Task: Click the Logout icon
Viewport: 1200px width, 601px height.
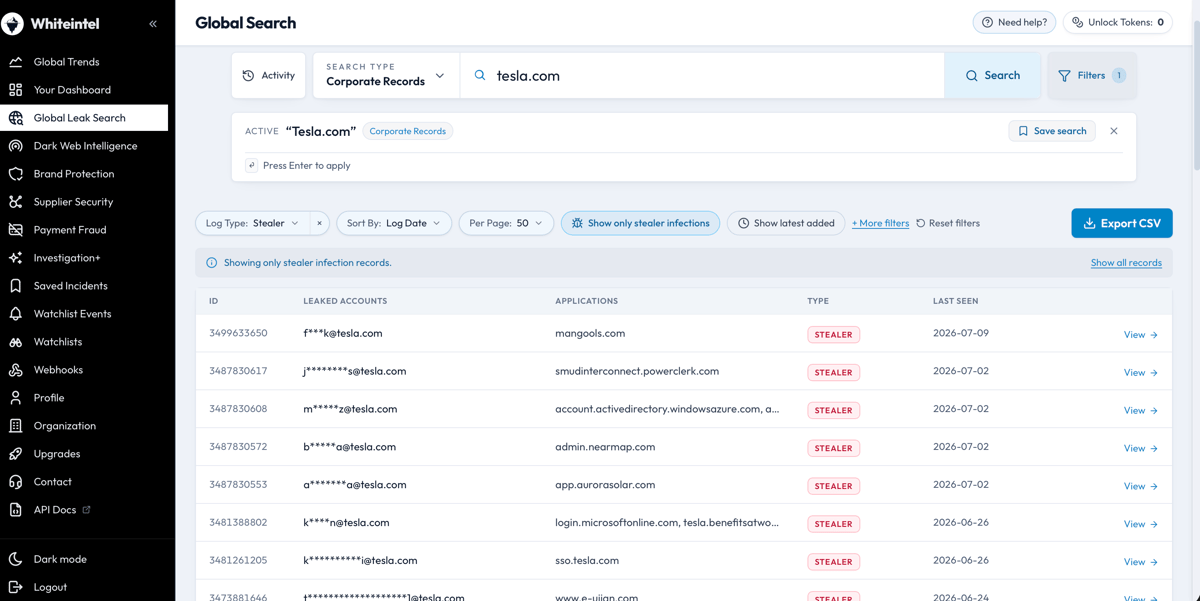Action: pyautogui.click(x=16, y=588)
